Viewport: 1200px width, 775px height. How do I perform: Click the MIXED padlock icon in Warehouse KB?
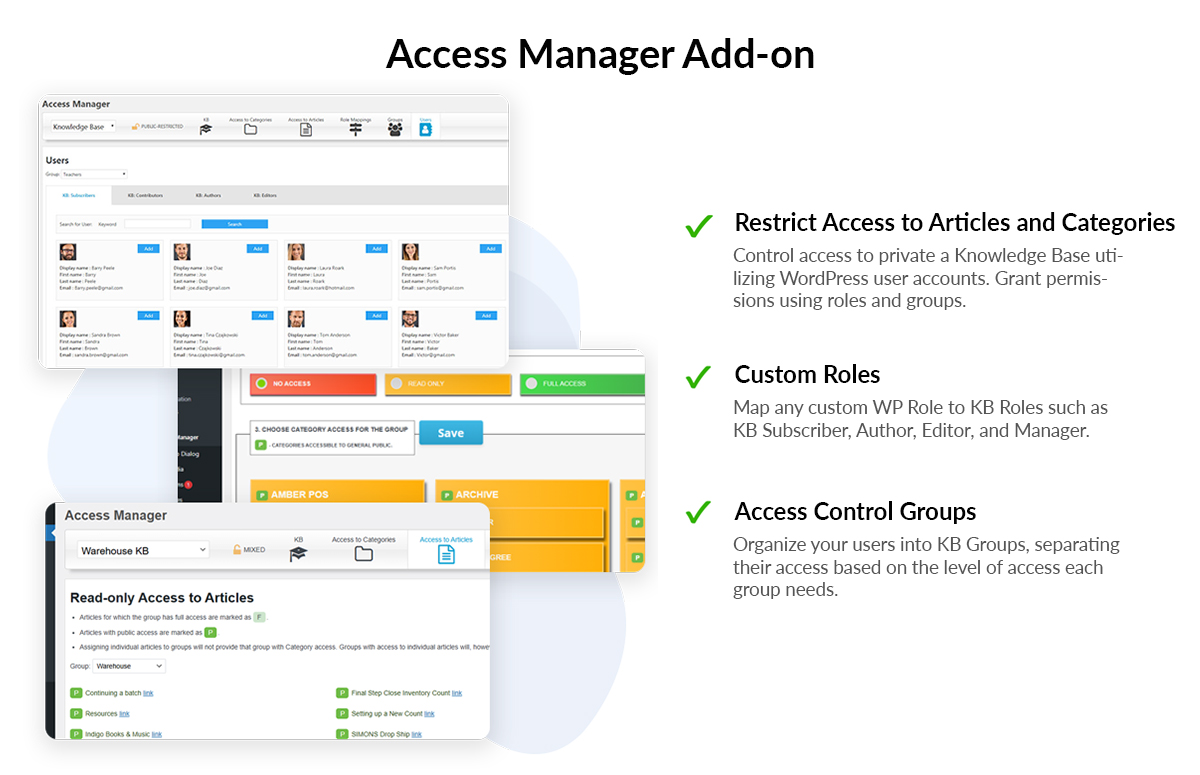tap(237, 549)
